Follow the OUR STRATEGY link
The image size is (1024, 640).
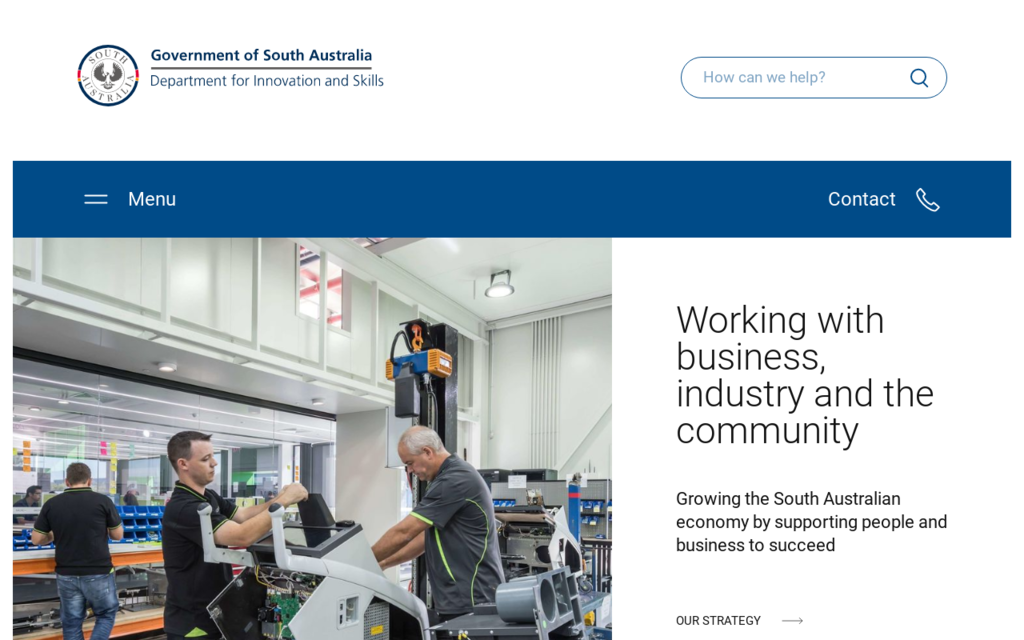click(719, 620)
